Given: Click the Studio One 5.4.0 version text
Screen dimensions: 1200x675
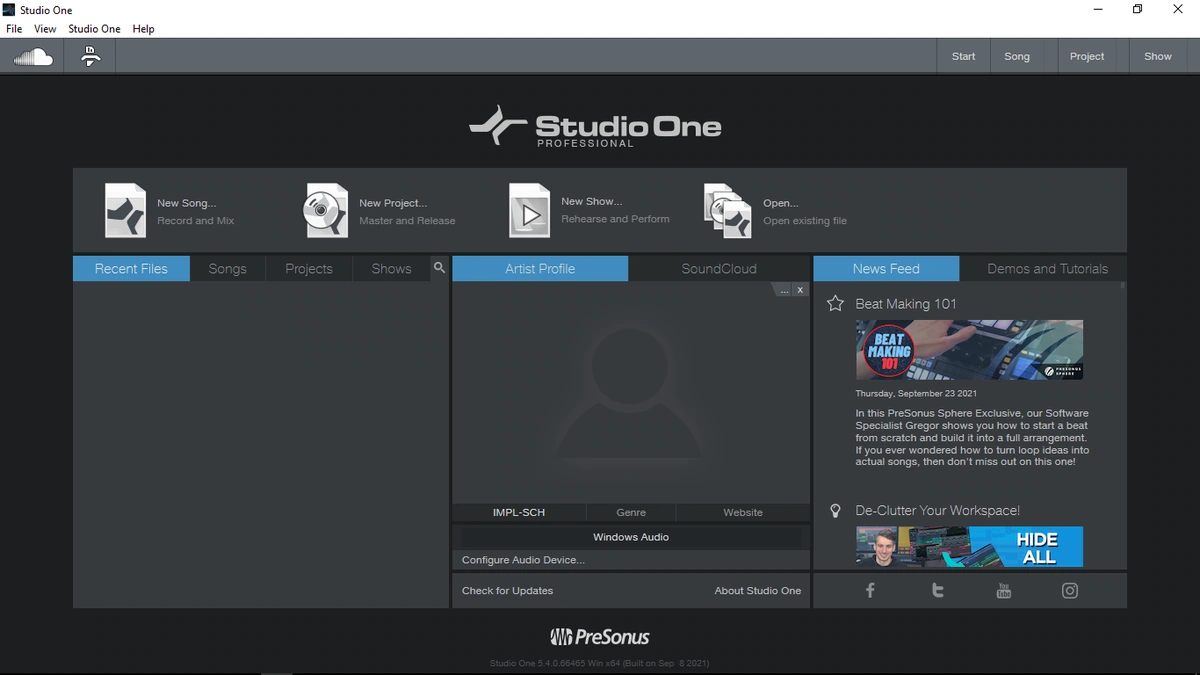Looking at the screenshot, I should [x=600, y=663].
